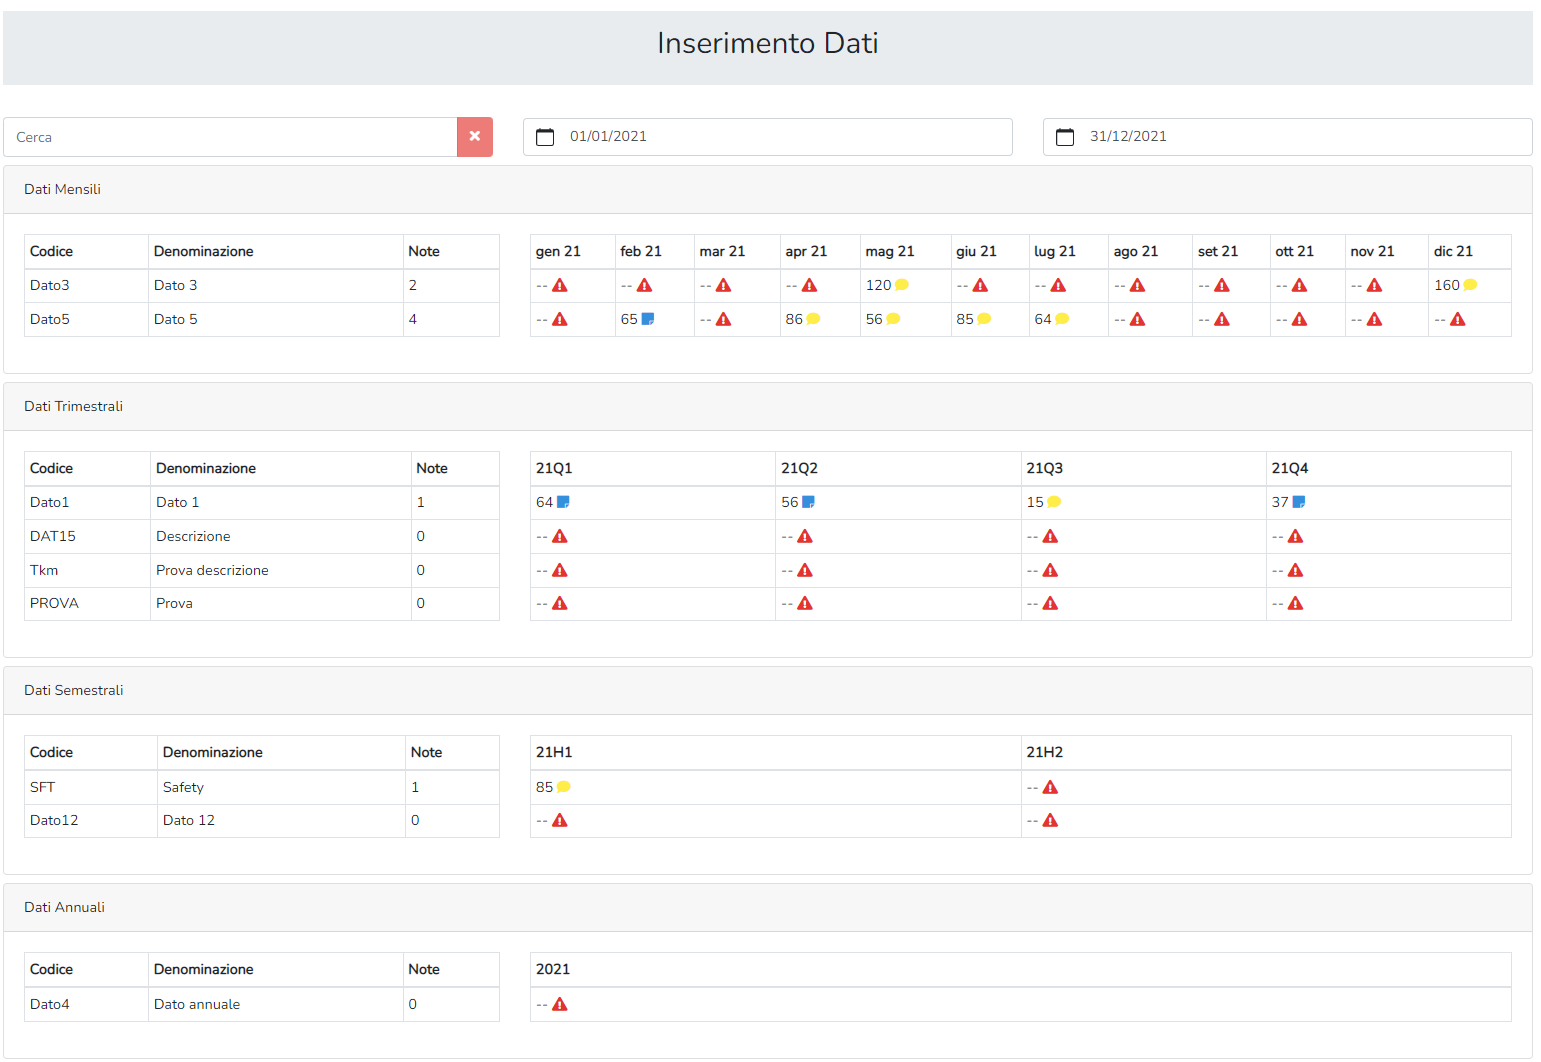Image resolution: width=1541 pixels, height=1062 pixels.
Task: Click warning icon for Dato4 2021
Action: [560, 1005]
